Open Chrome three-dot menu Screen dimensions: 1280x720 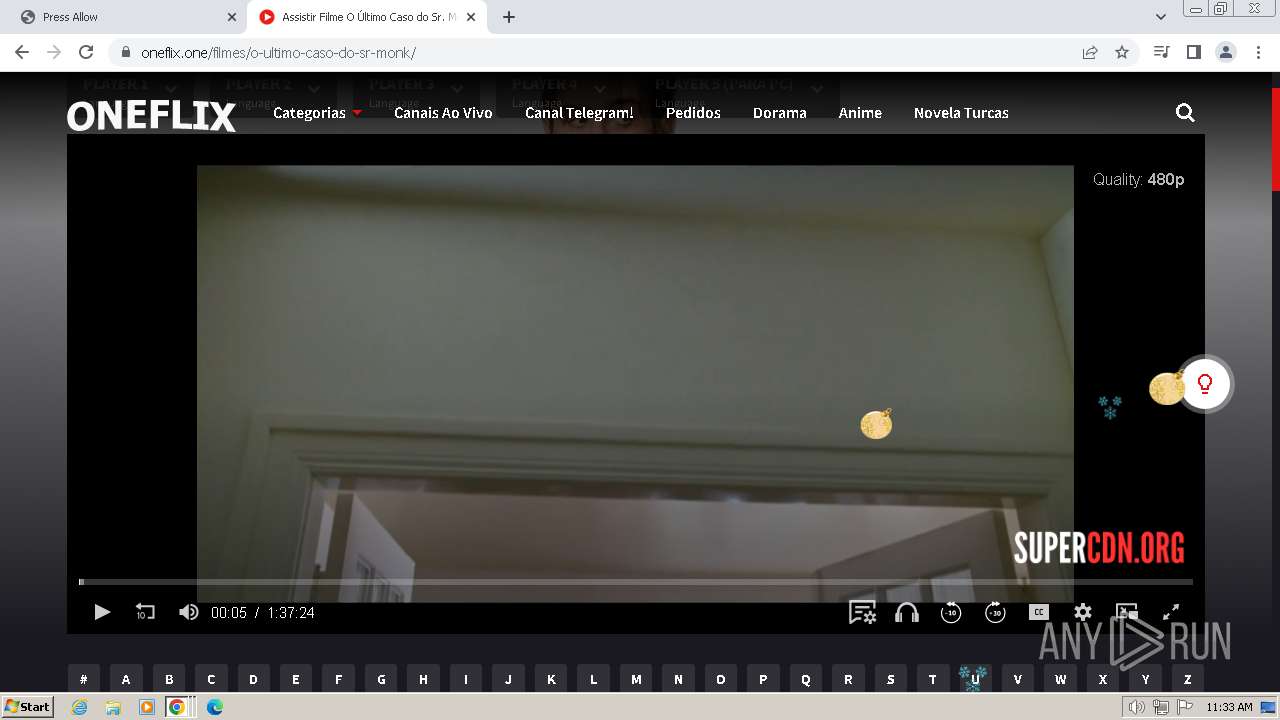tap(1257, 52)
